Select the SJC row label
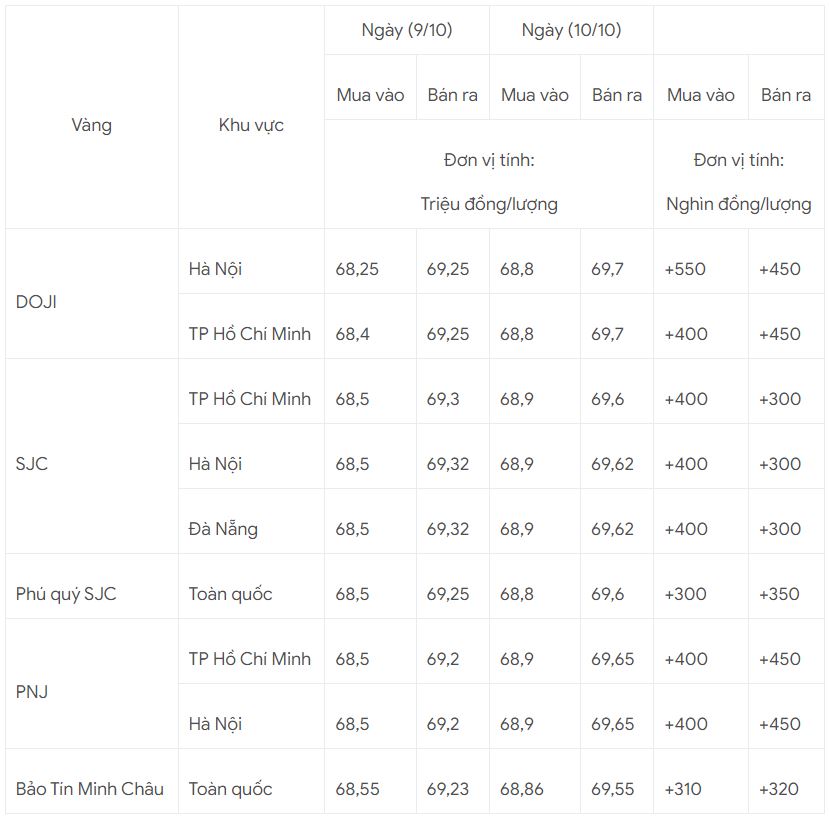This screenshot has width=829, height=819. (x=32, y=464)
